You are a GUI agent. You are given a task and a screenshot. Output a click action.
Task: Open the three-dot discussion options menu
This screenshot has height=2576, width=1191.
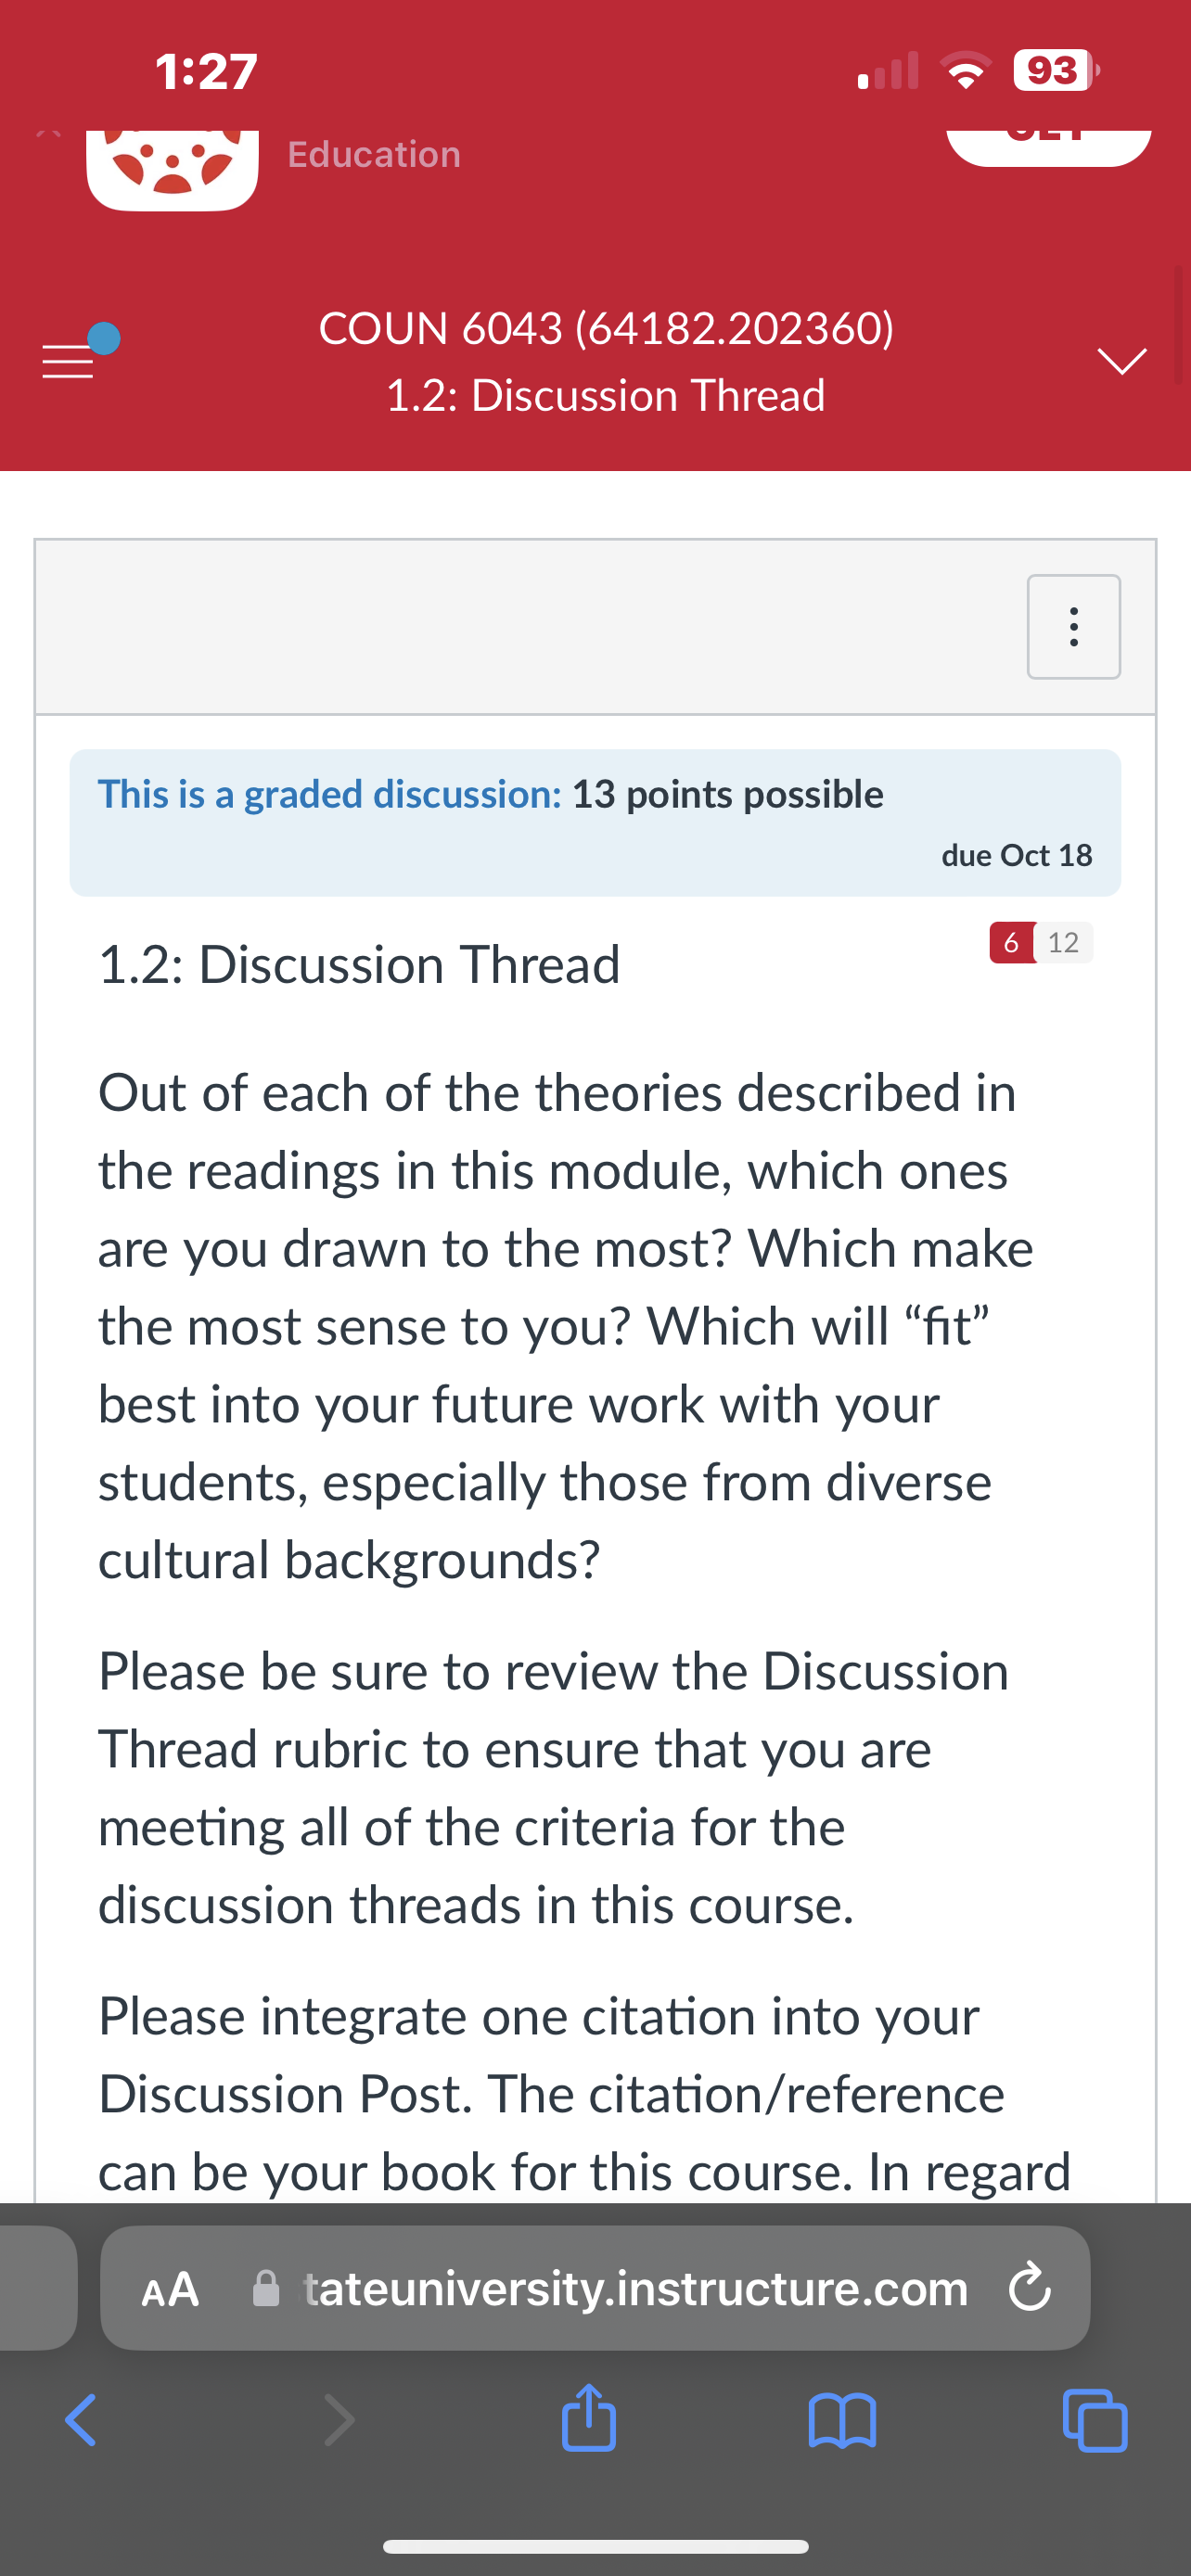tap(1073, 627)
